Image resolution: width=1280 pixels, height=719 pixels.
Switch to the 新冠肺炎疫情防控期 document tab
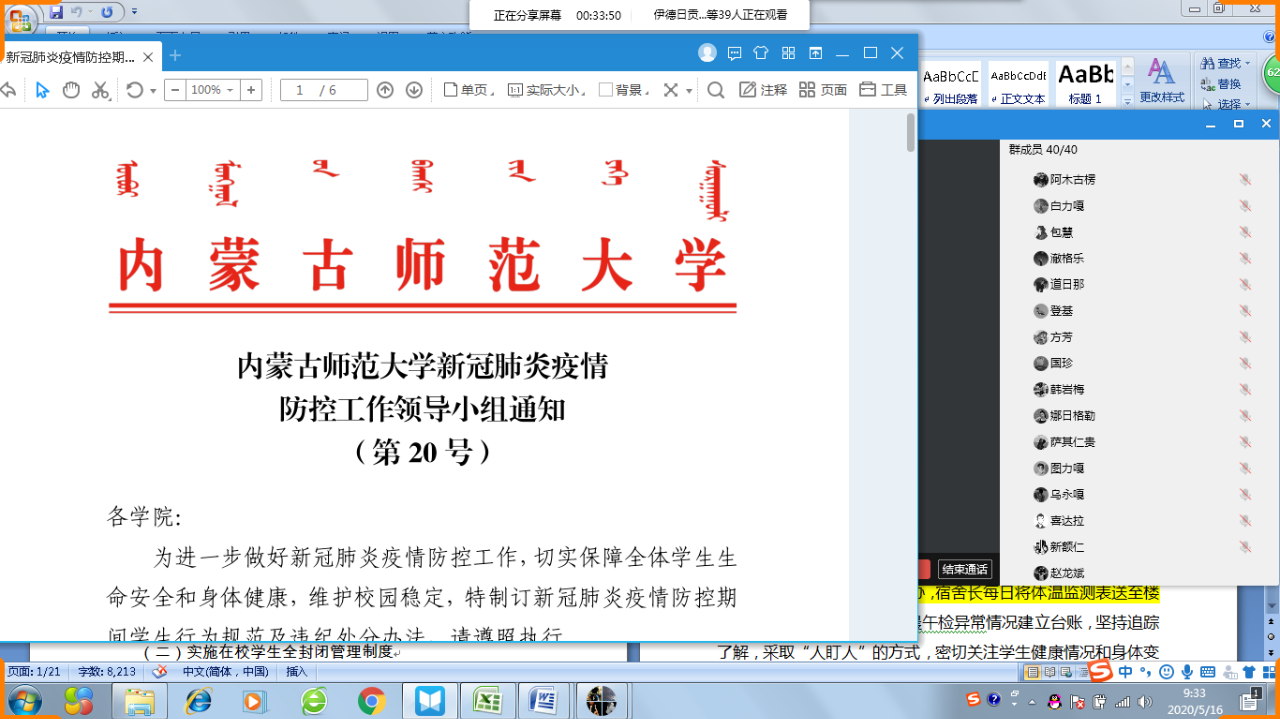(x=70, y=56)
